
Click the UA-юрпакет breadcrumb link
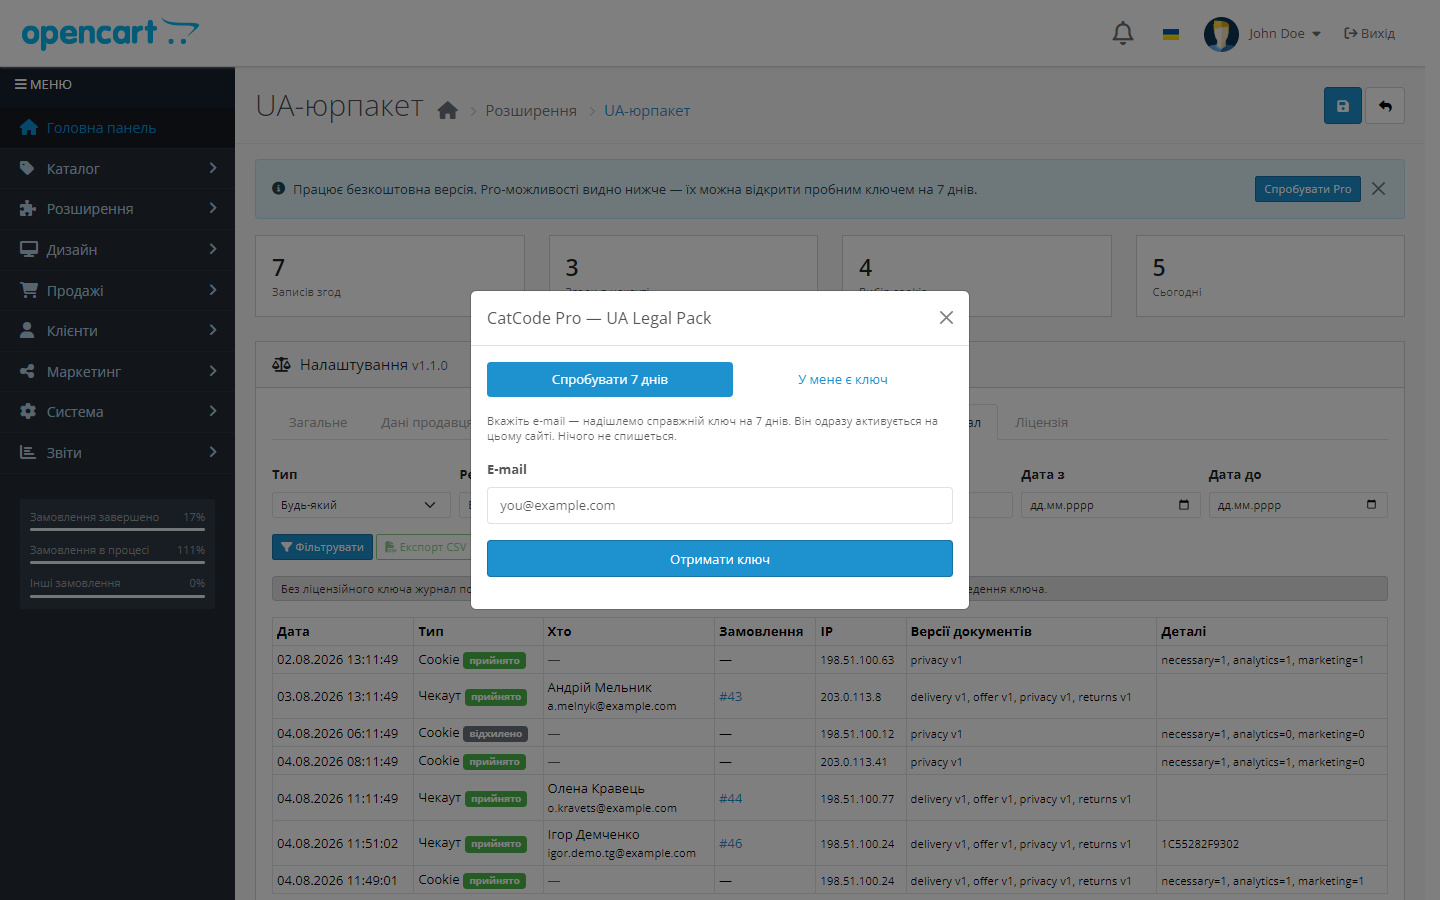[647, 111]
